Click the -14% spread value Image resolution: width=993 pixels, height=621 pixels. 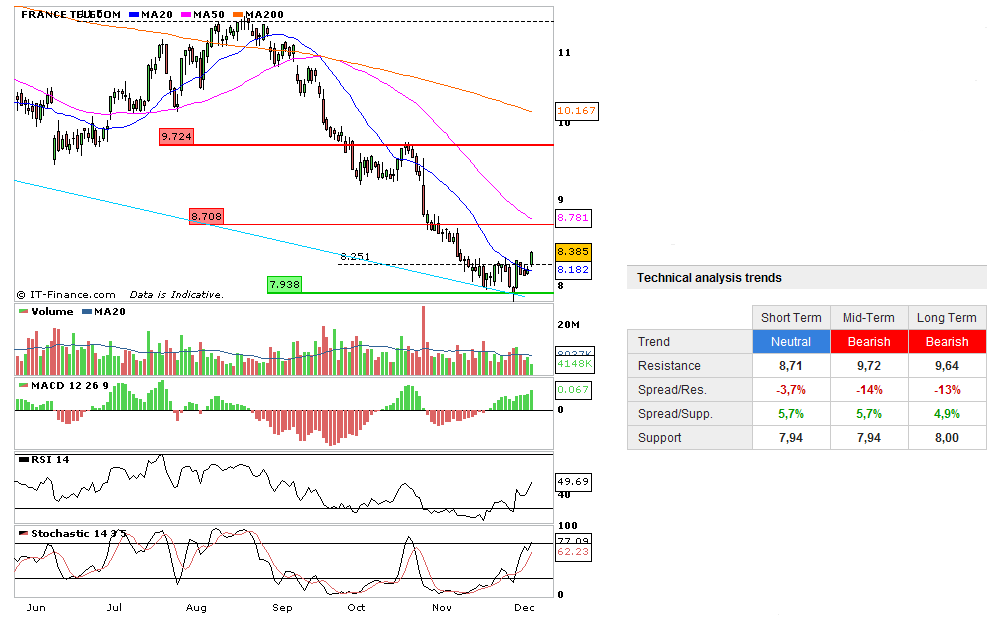click(x=869, y=390)
